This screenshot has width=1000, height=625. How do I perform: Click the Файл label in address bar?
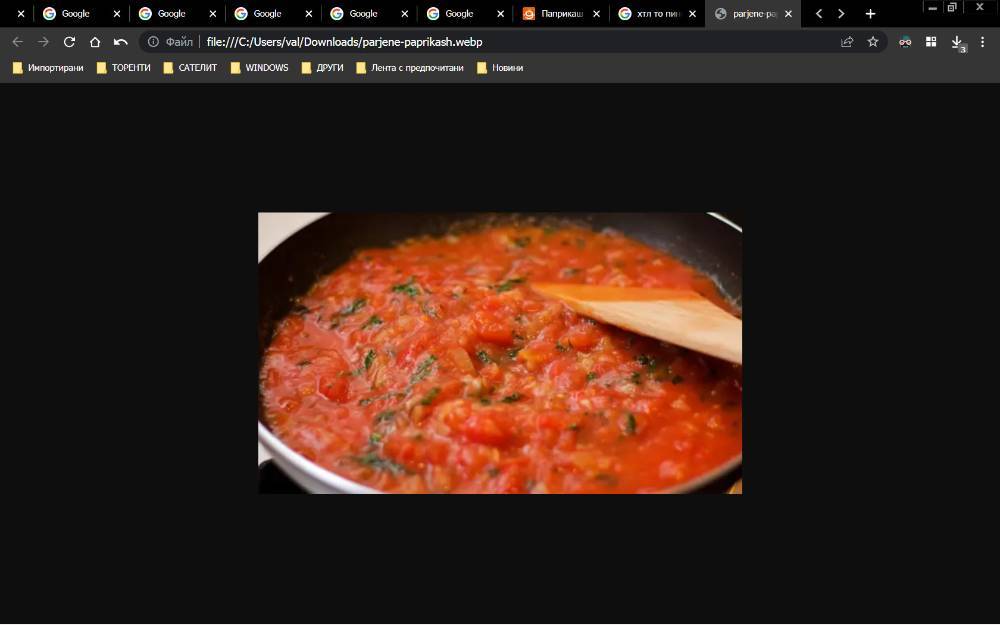pyautogui.click(x=179, y=42)
